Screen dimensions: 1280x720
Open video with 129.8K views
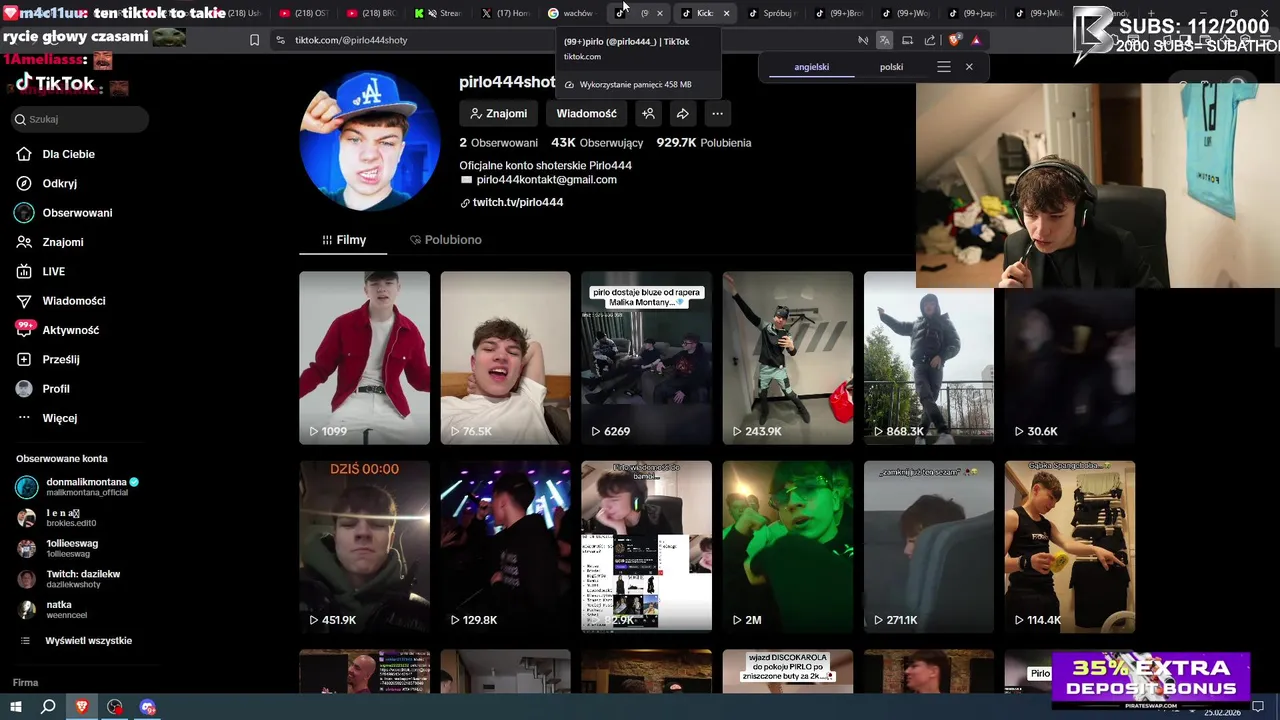point(505,546)
